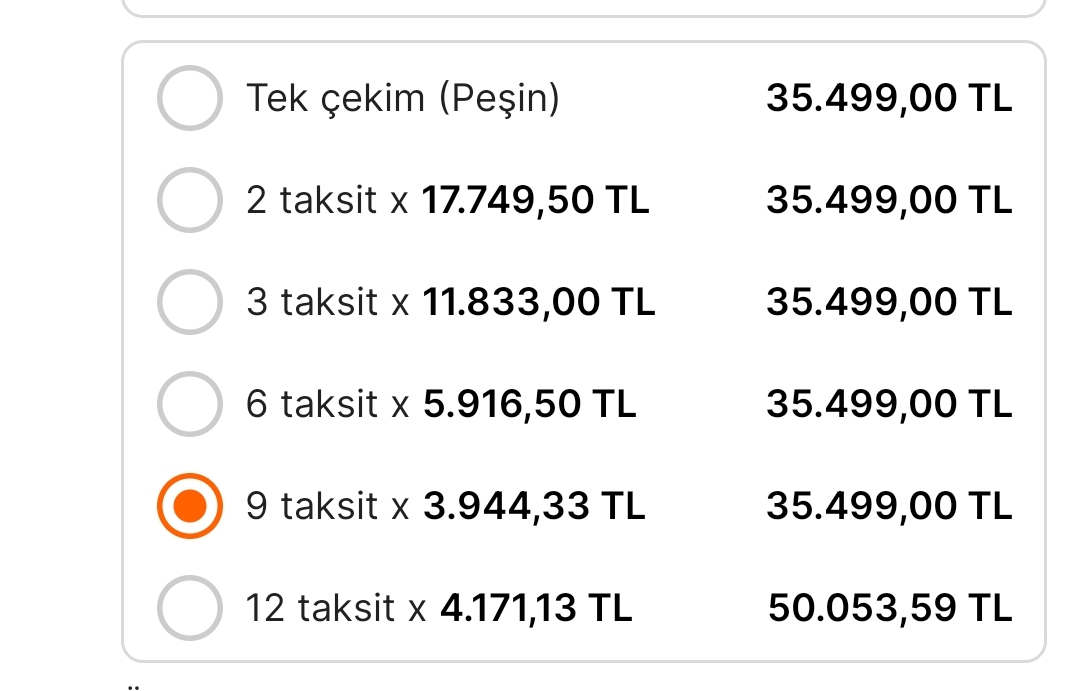Click the "12 taksit x" label text
1066x691 pixels.
(335, 608)
